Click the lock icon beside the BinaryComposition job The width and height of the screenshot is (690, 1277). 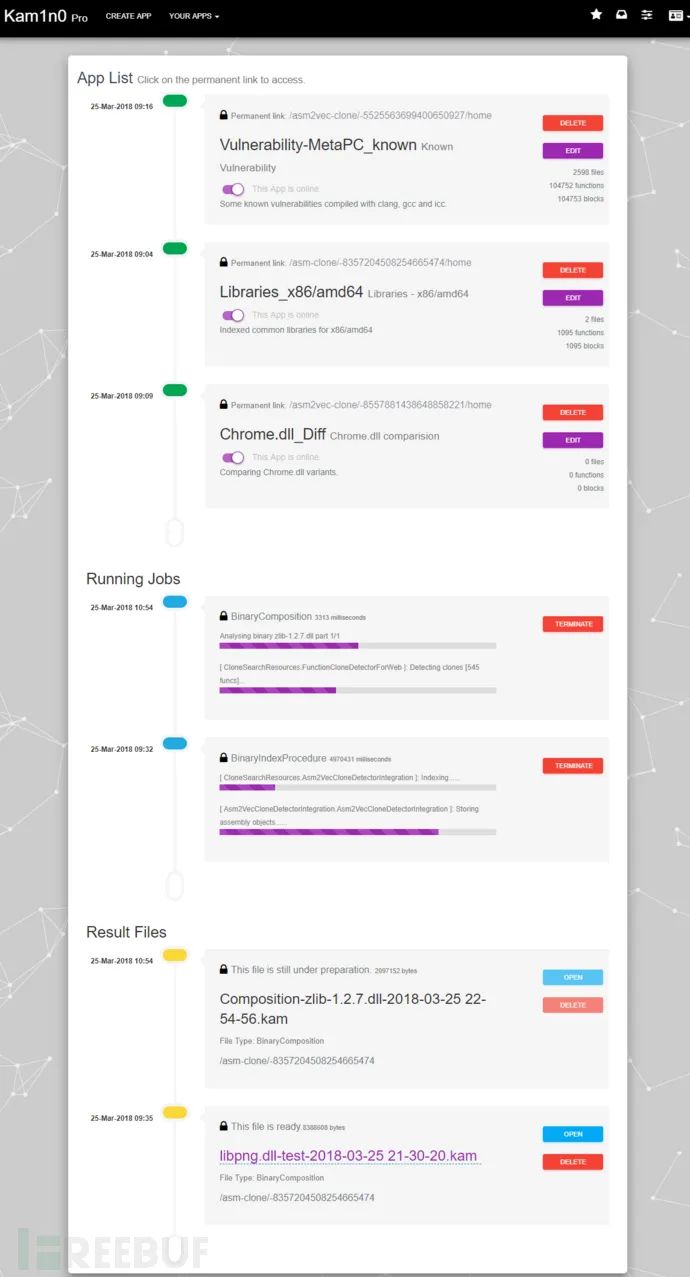pos(224,616)
